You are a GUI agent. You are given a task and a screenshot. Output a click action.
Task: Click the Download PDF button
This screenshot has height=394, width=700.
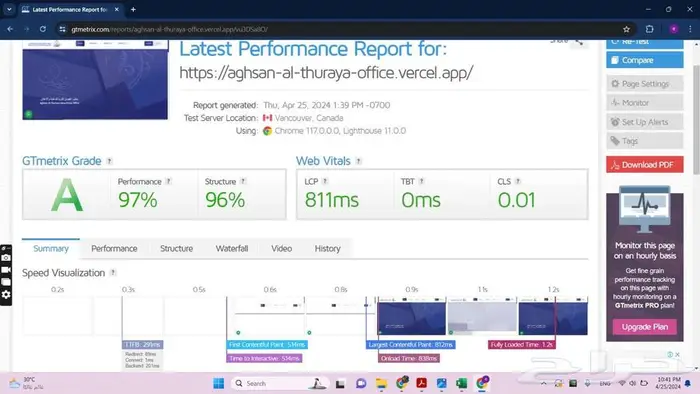coord(645,165)
